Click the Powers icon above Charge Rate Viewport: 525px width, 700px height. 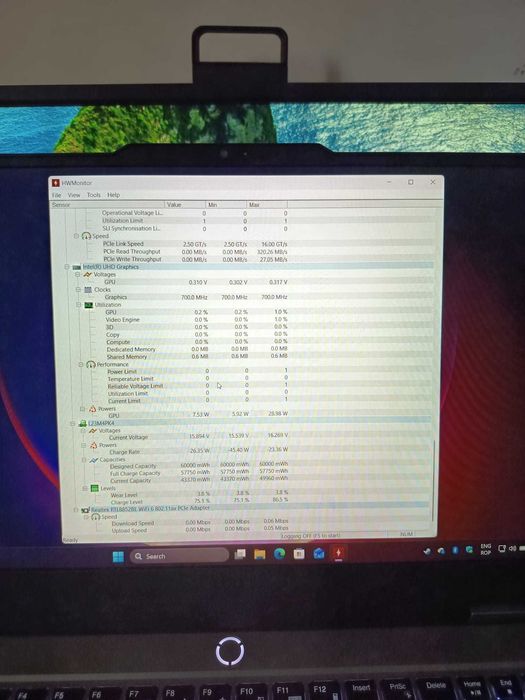pos(94,445)
